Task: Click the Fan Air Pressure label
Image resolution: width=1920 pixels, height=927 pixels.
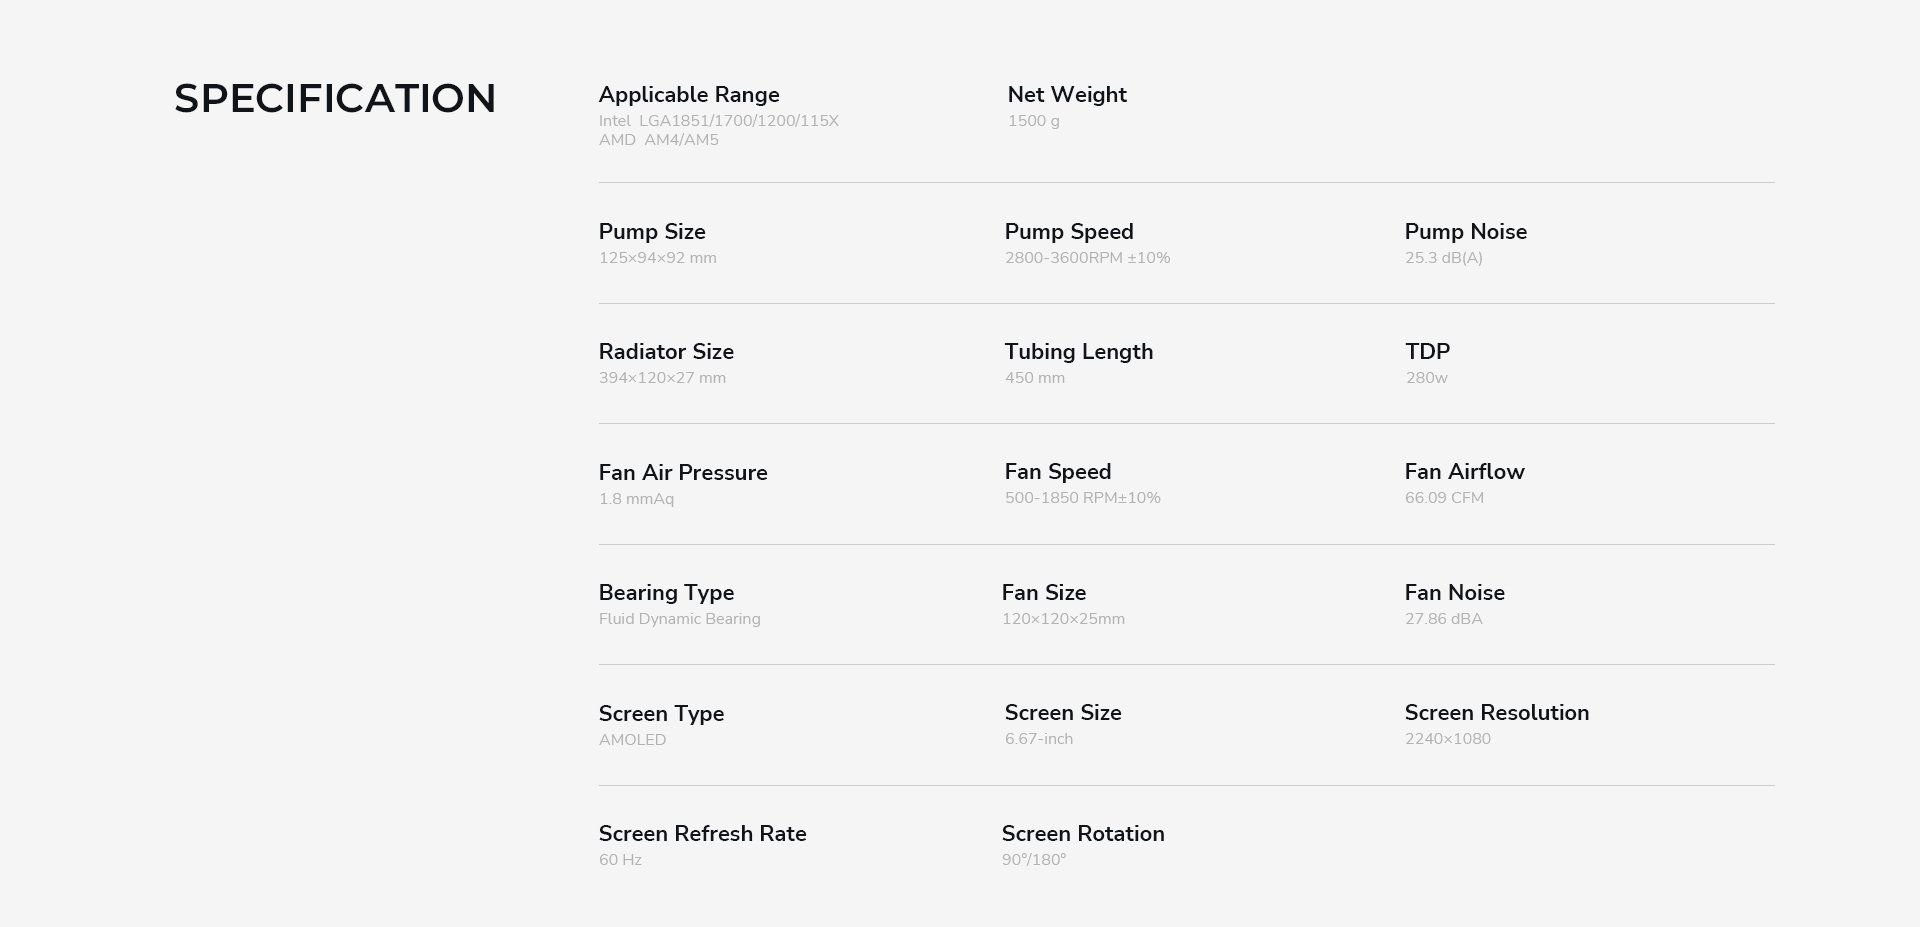Action: pyautogui.click(x=683, y=473)
